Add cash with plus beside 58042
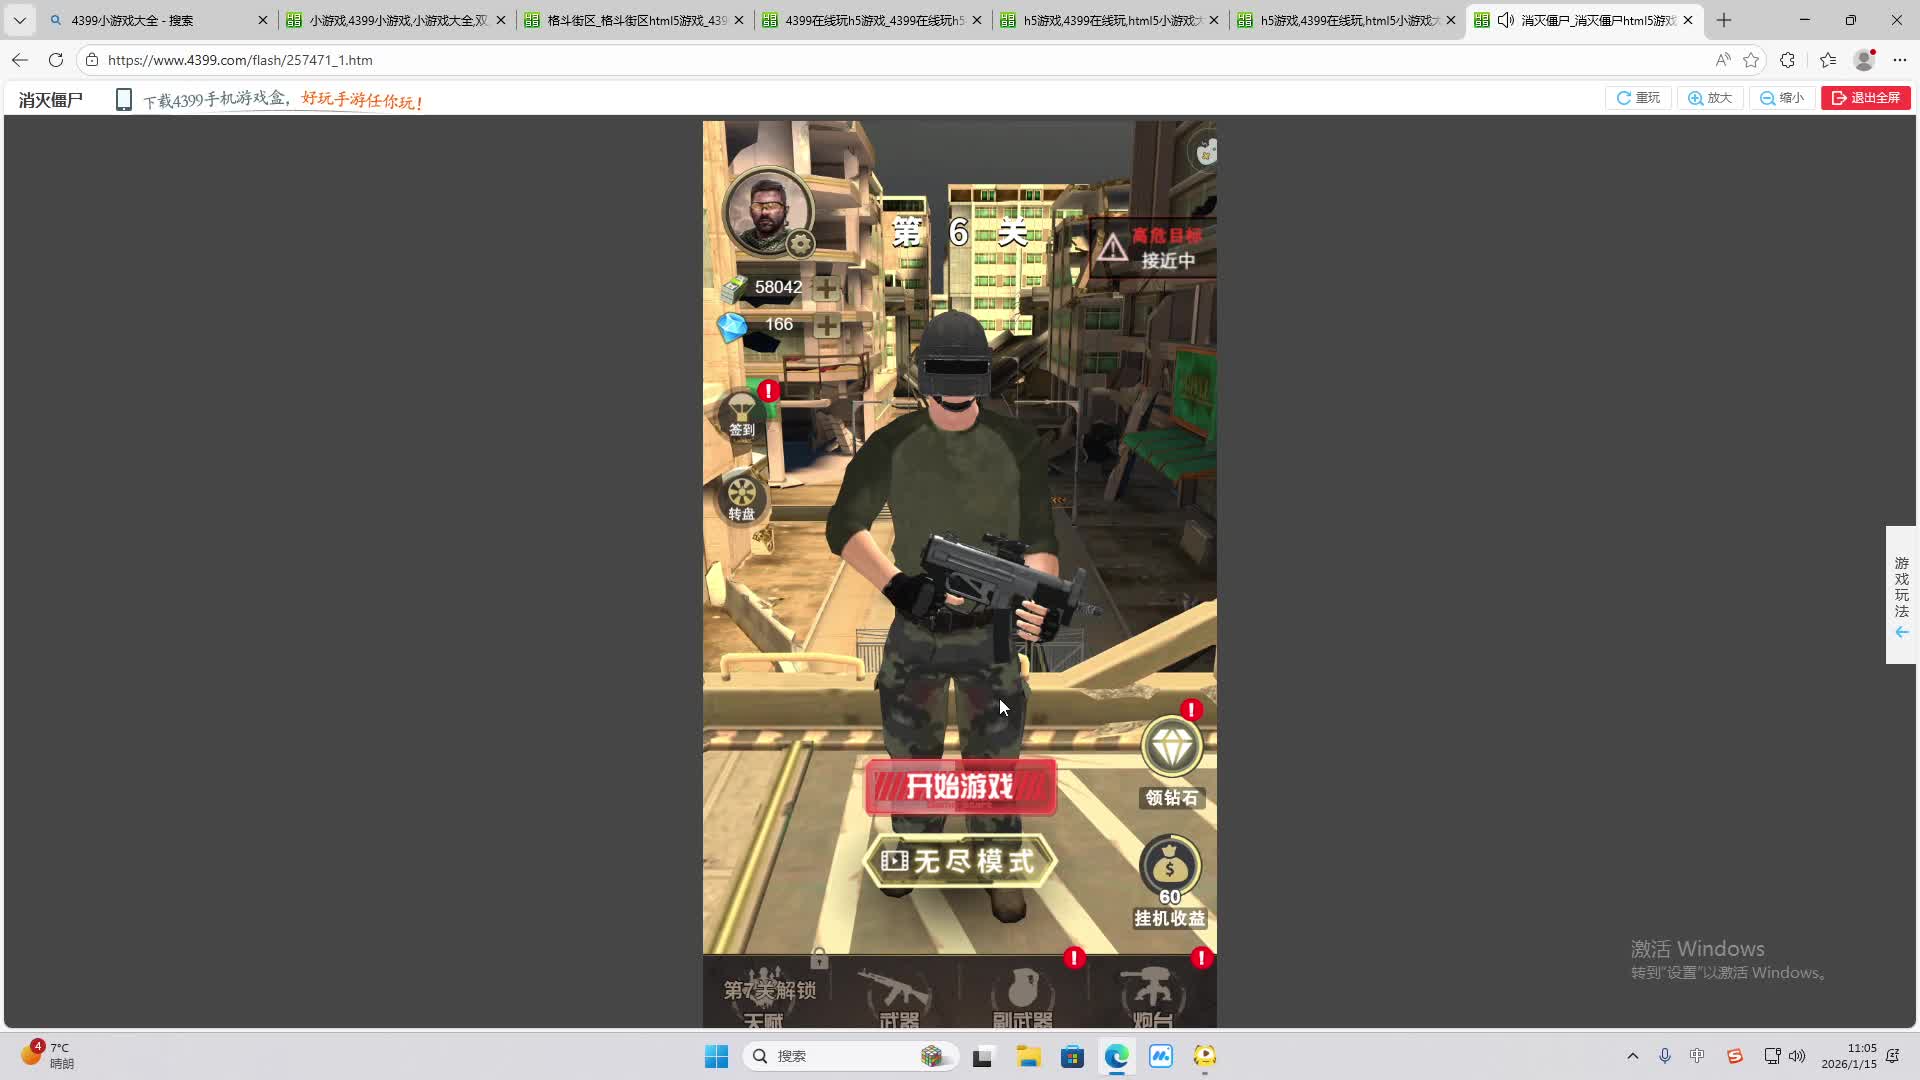This screenshot has height=1080, width=1920. click(826, 288)
